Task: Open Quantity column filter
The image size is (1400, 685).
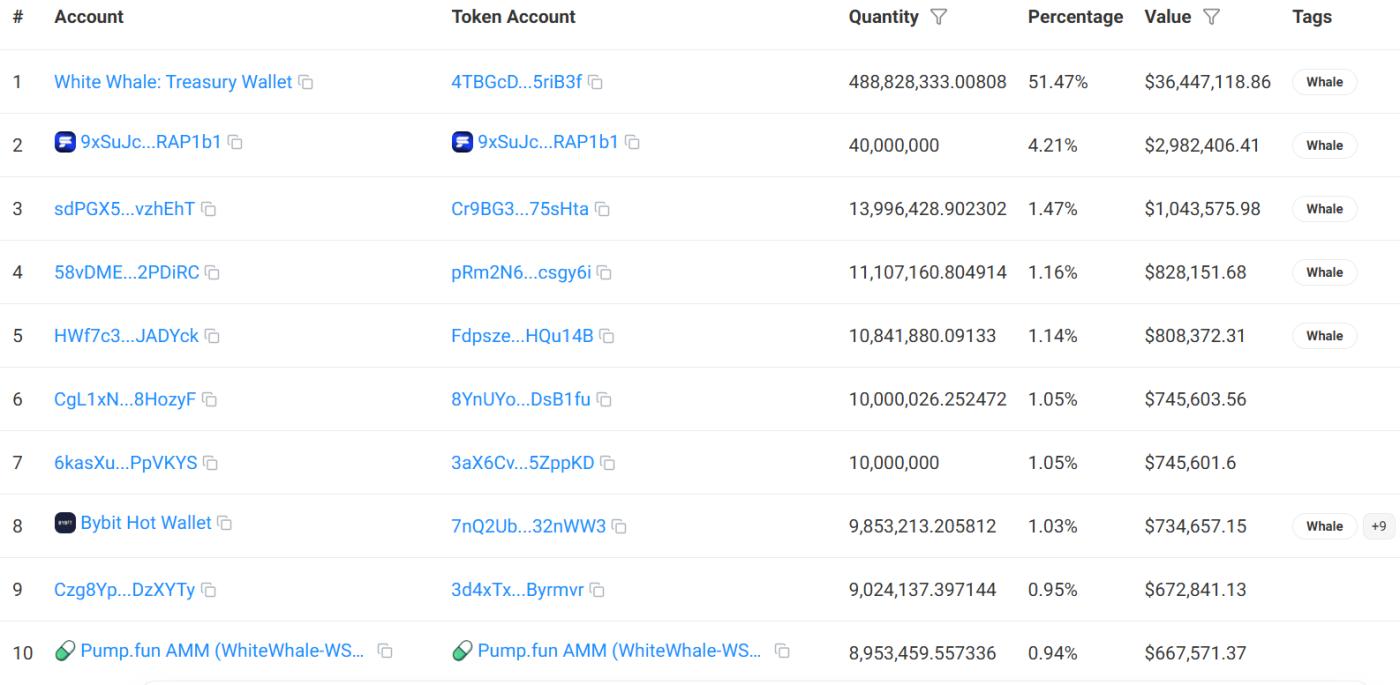Action: tap(938, 17)
